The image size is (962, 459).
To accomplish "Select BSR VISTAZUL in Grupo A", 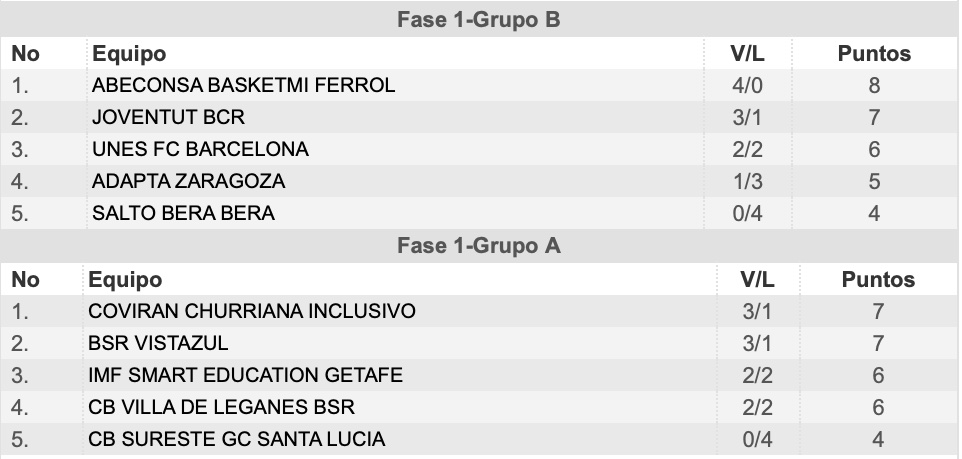I will (x=158, y=343).
